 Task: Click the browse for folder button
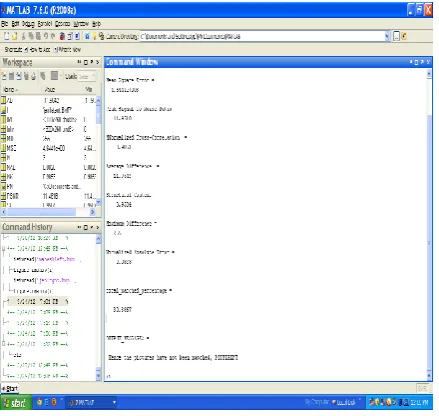tap(396, 36)
